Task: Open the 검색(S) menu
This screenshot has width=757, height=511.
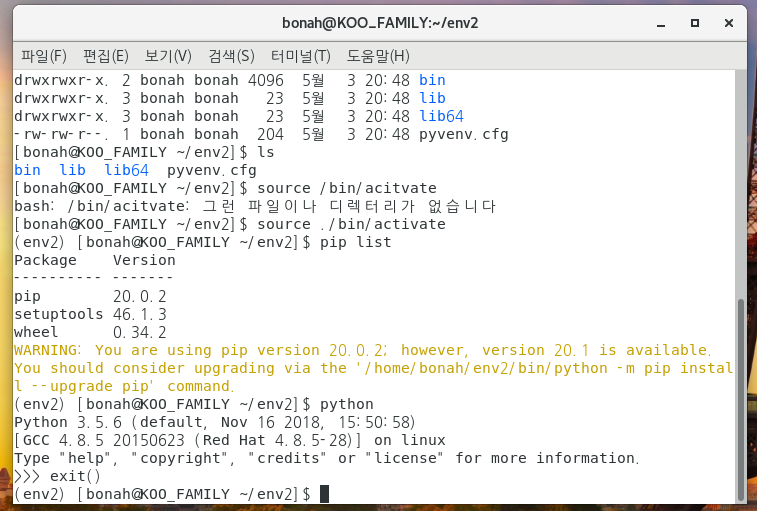Action: (x=231, y=56)
